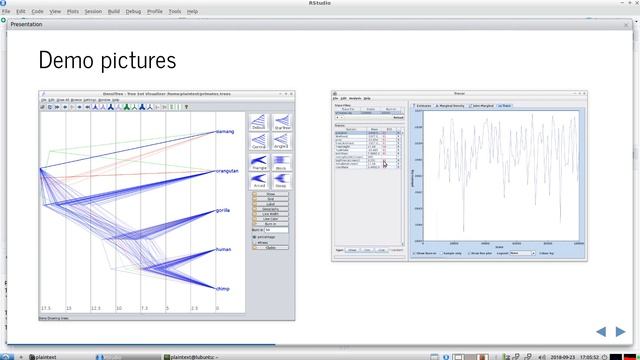Click the siamang taxon label
Image resolution: width=640 pixels, height=360 pixels.
225,131
